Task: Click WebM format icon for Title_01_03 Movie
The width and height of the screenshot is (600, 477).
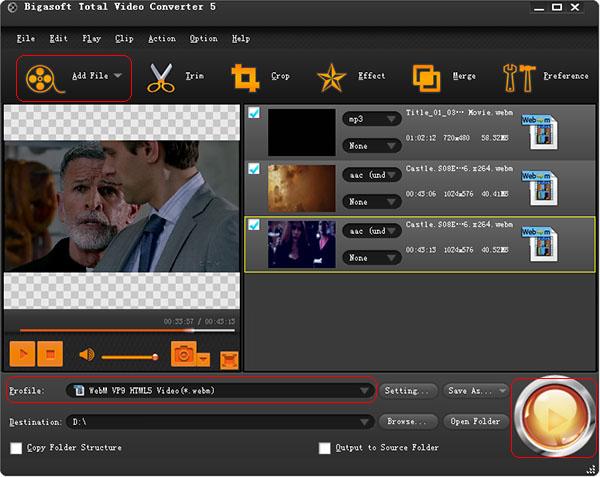Action: 540,132
